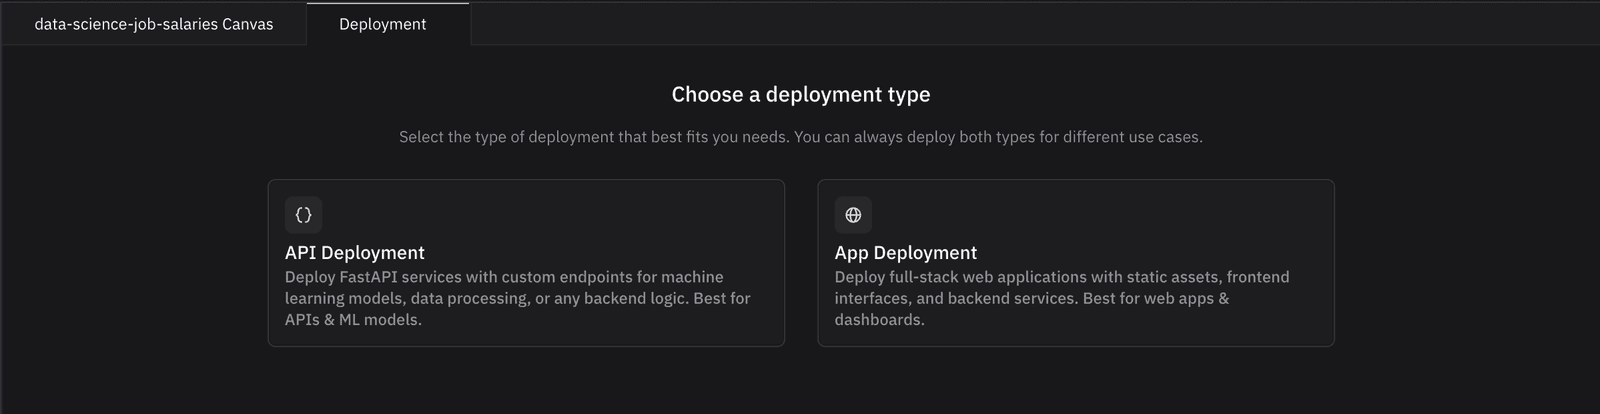Click the 'Choose a deployment type' heading
1600x414 pixels.
point(800,95)
